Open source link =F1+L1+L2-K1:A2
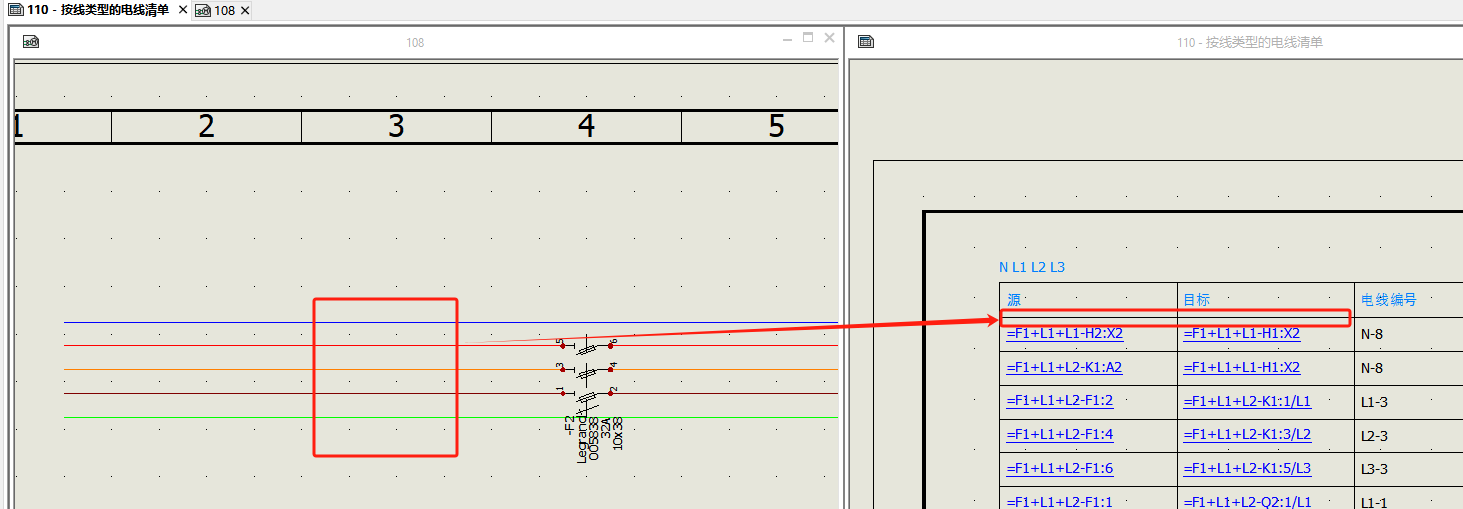Image resolution: width=1463 pixels, height=509 pixels. click(1064, 367)
